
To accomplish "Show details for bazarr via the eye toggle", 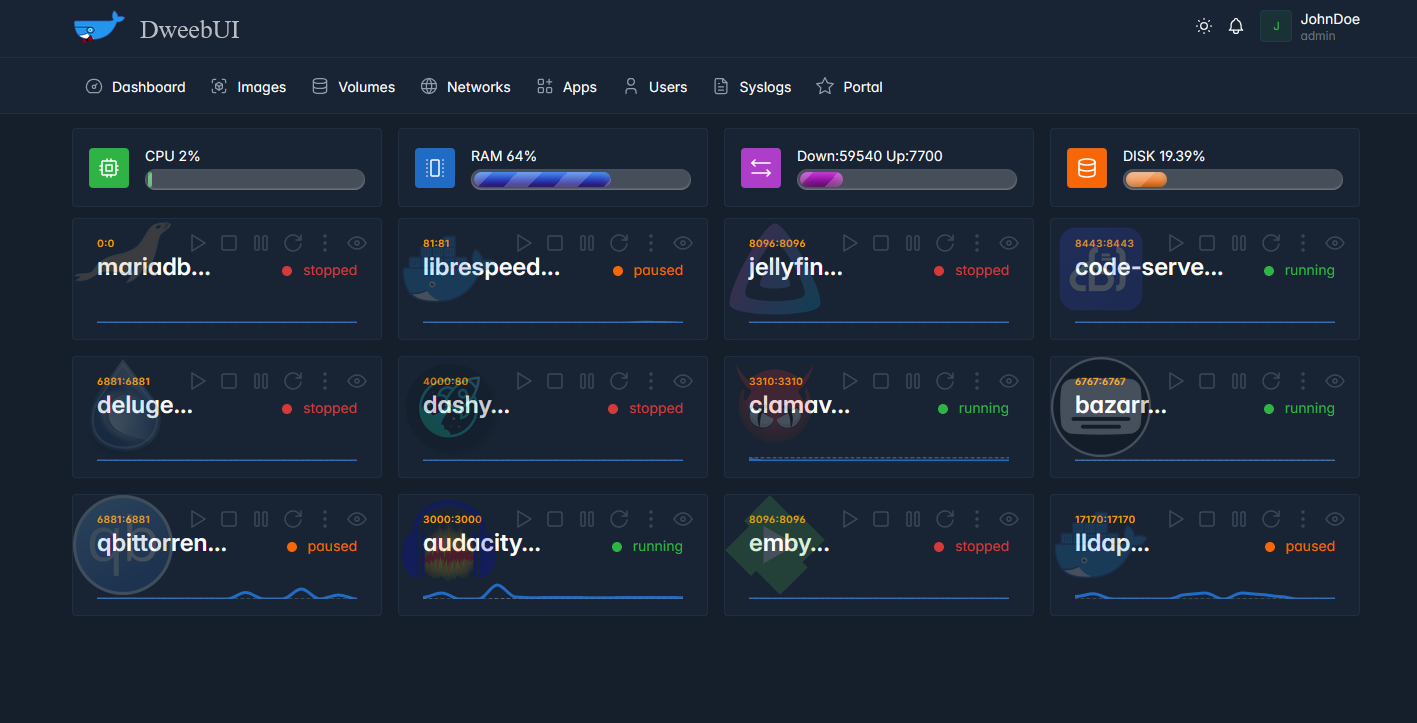I will 1334,380.
